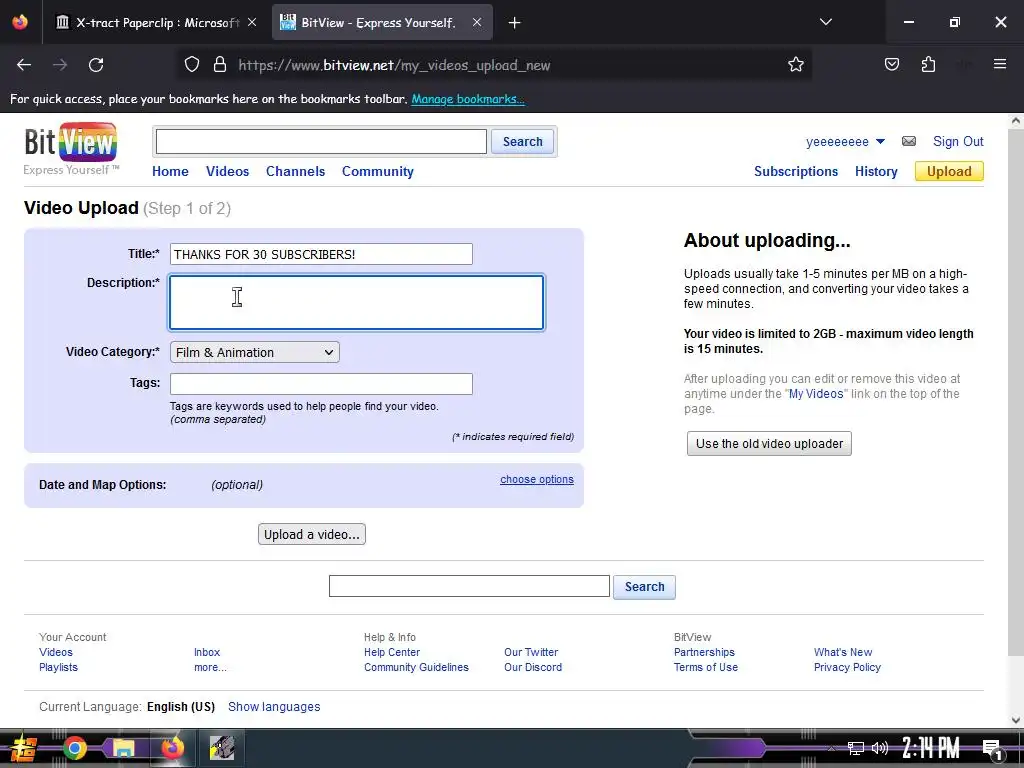The width and height of the screenshot is (1024, 768).
Task: Click into the Tags field
Action: tap(321, 384)
